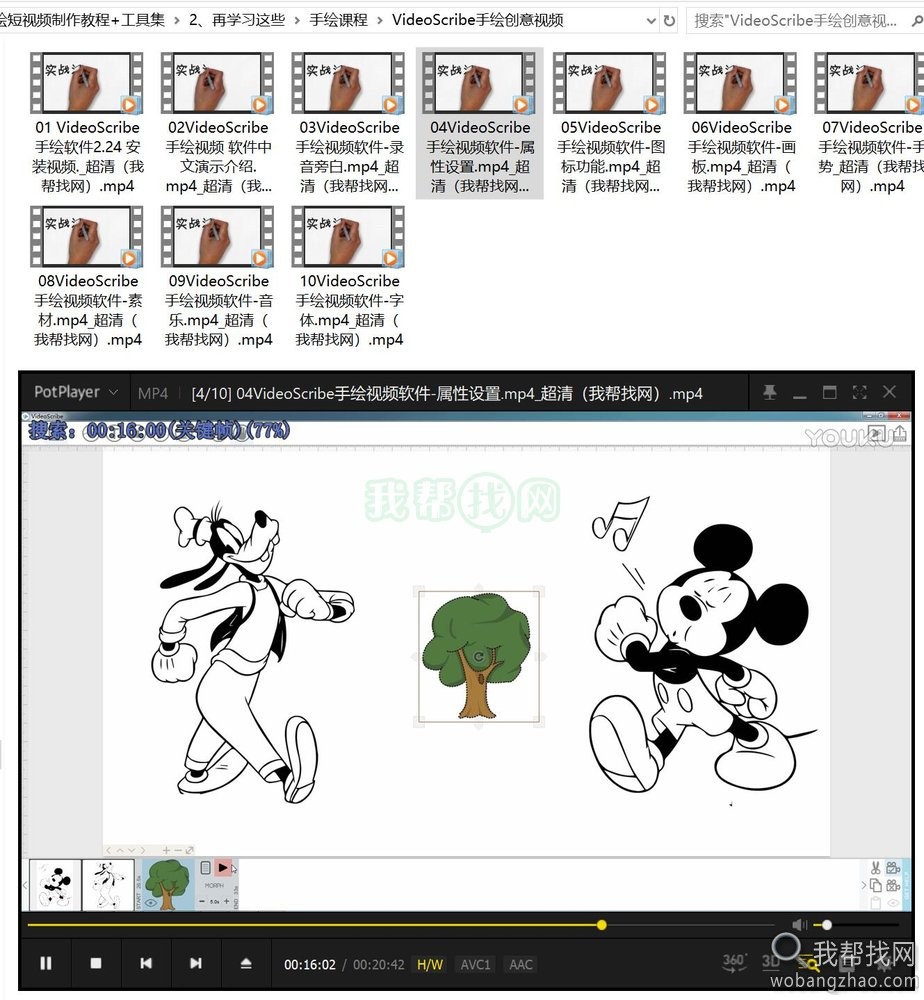Skip to the next file in PotPlayer
This screenshot has height=1000, width=924.
pyautogui.click(x=196, y=963)
